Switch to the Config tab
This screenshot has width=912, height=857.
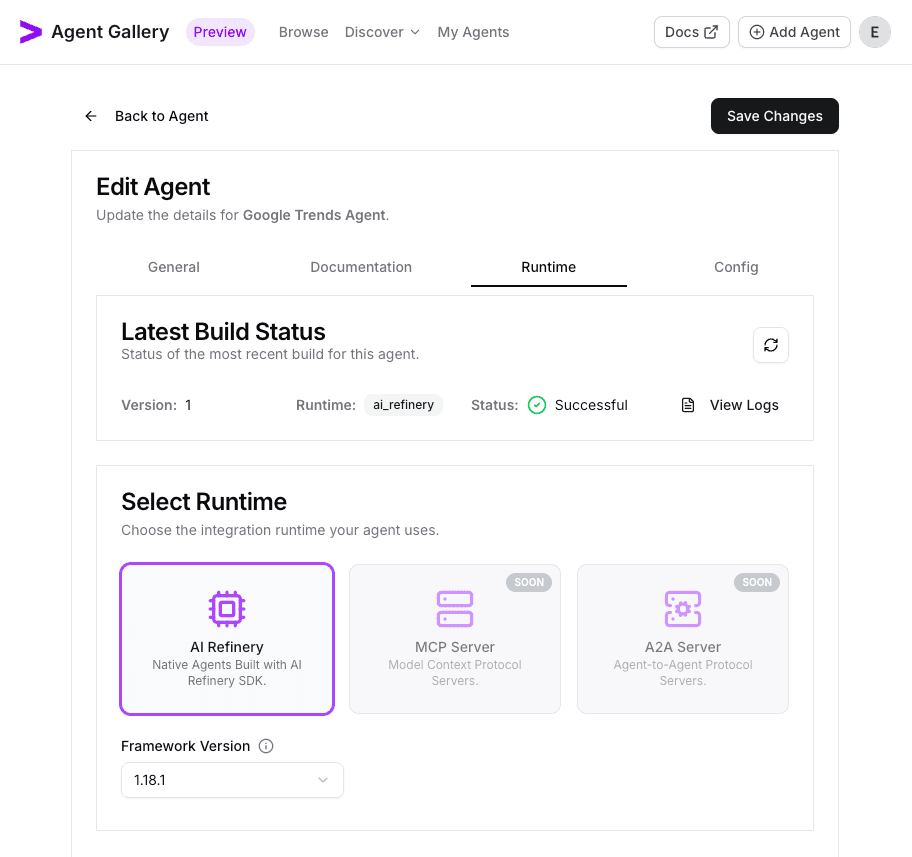(736, 267)
